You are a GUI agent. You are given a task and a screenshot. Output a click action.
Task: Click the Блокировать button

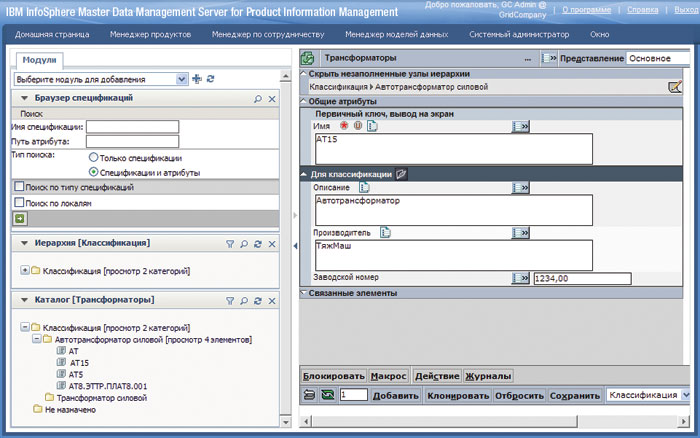(333, 376)
